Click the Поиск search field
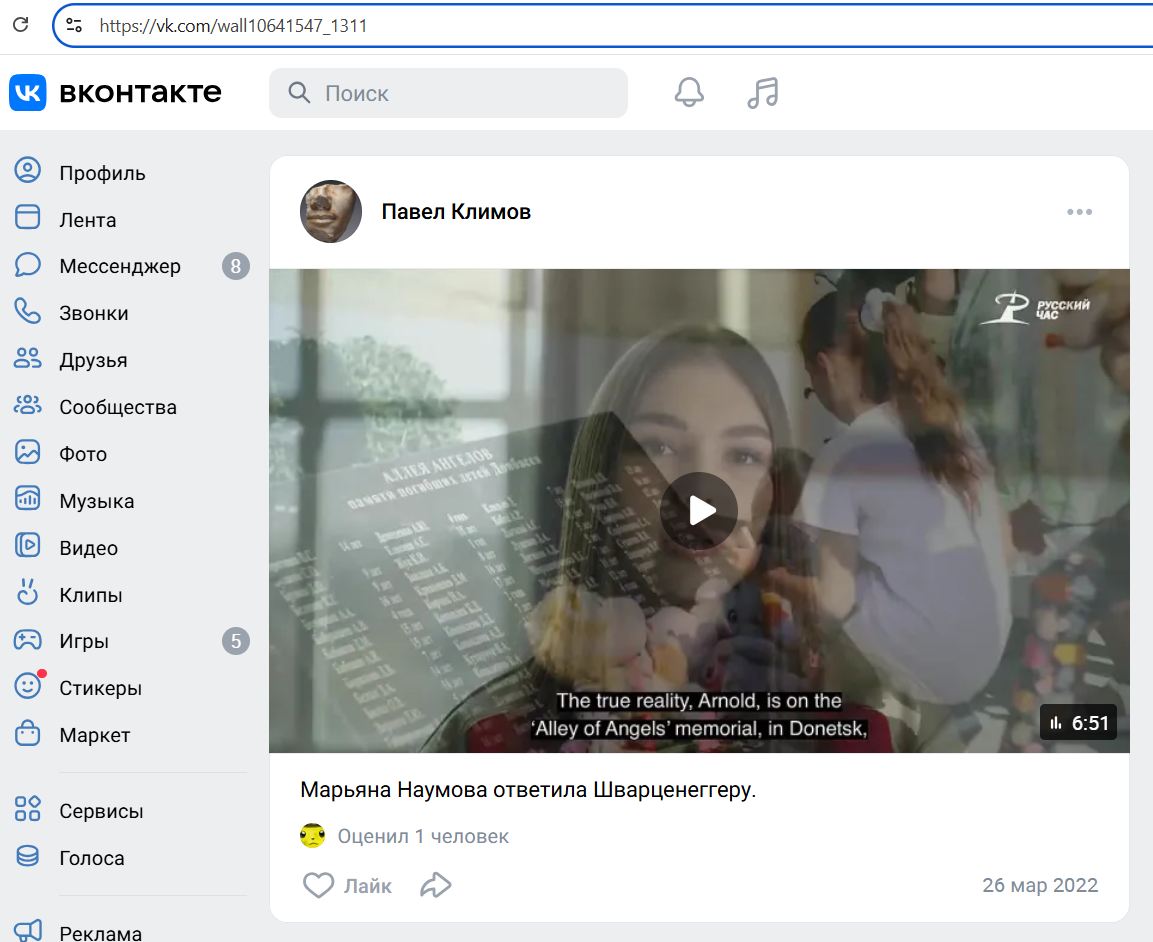 448,93
